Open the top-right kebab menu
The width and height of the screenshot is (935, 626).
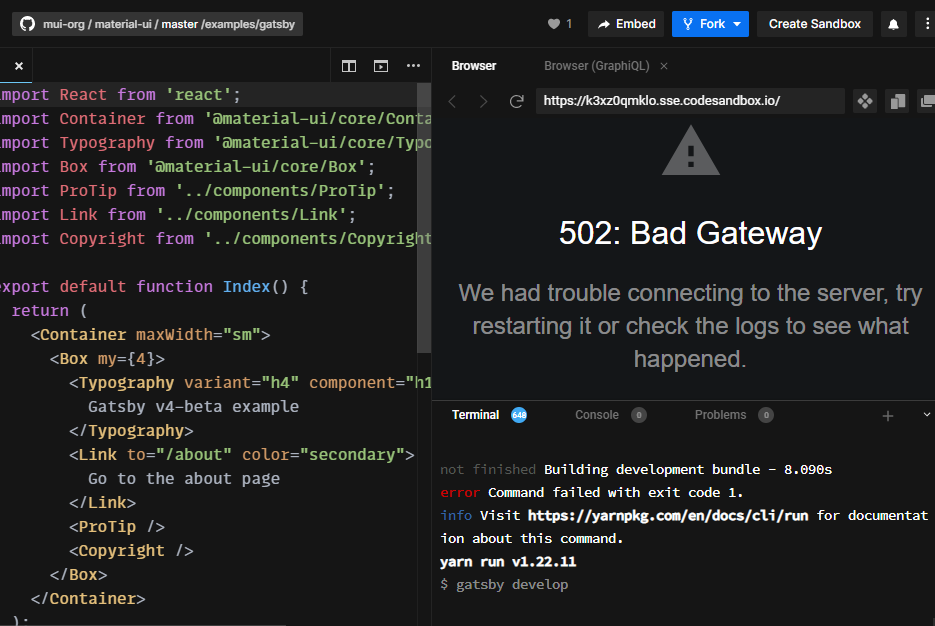[926, 24]
